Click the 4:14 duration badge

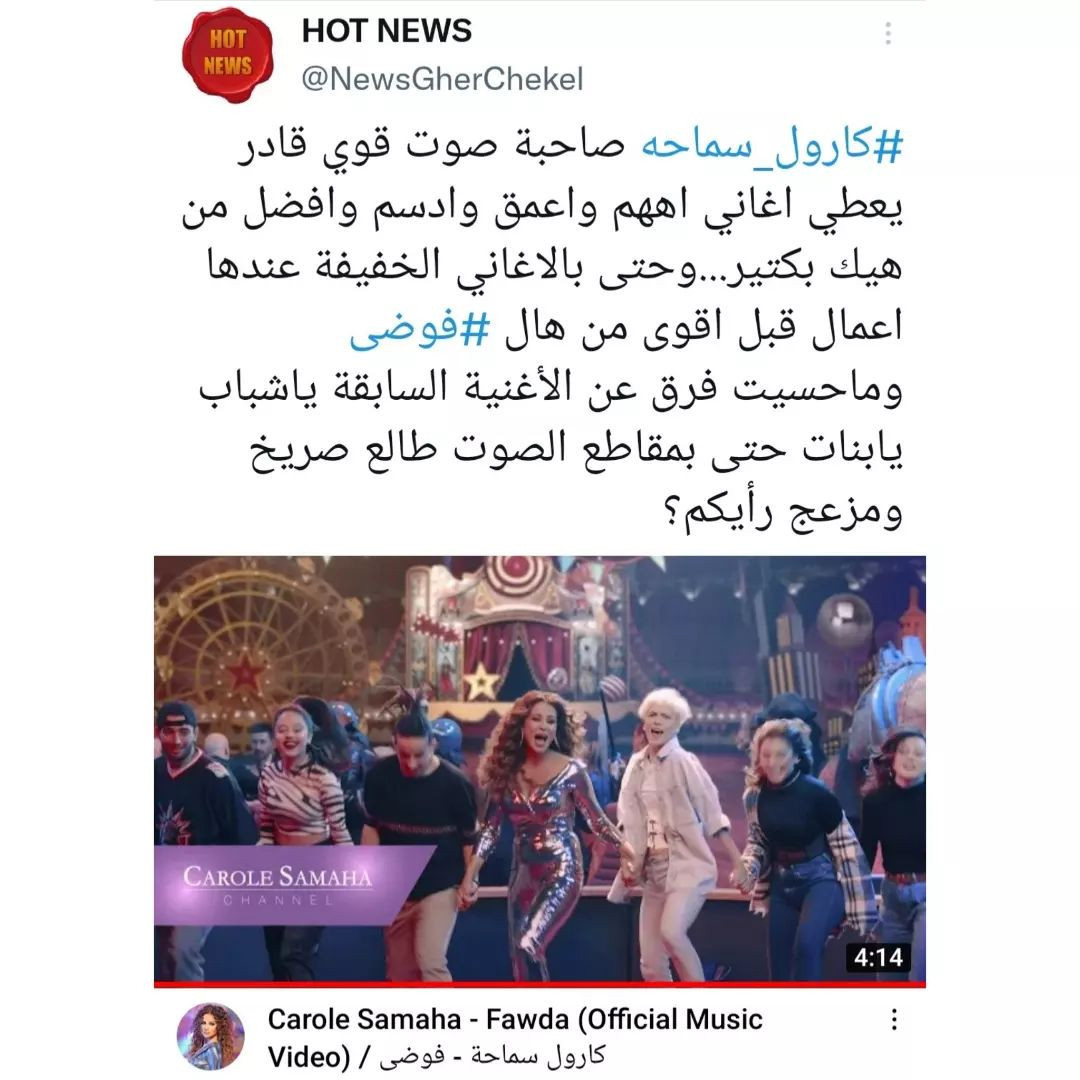tap(878, 957)
